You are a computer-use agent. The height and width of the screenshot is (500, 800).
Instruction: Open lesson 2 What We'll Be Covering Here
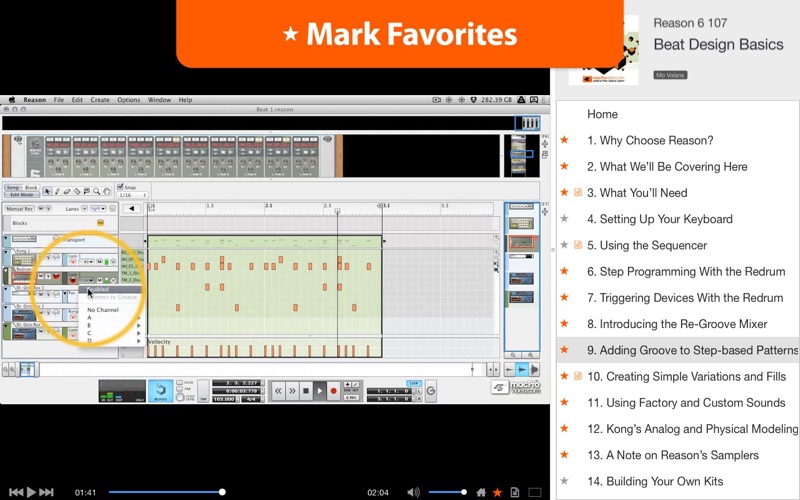click(667, 166)
